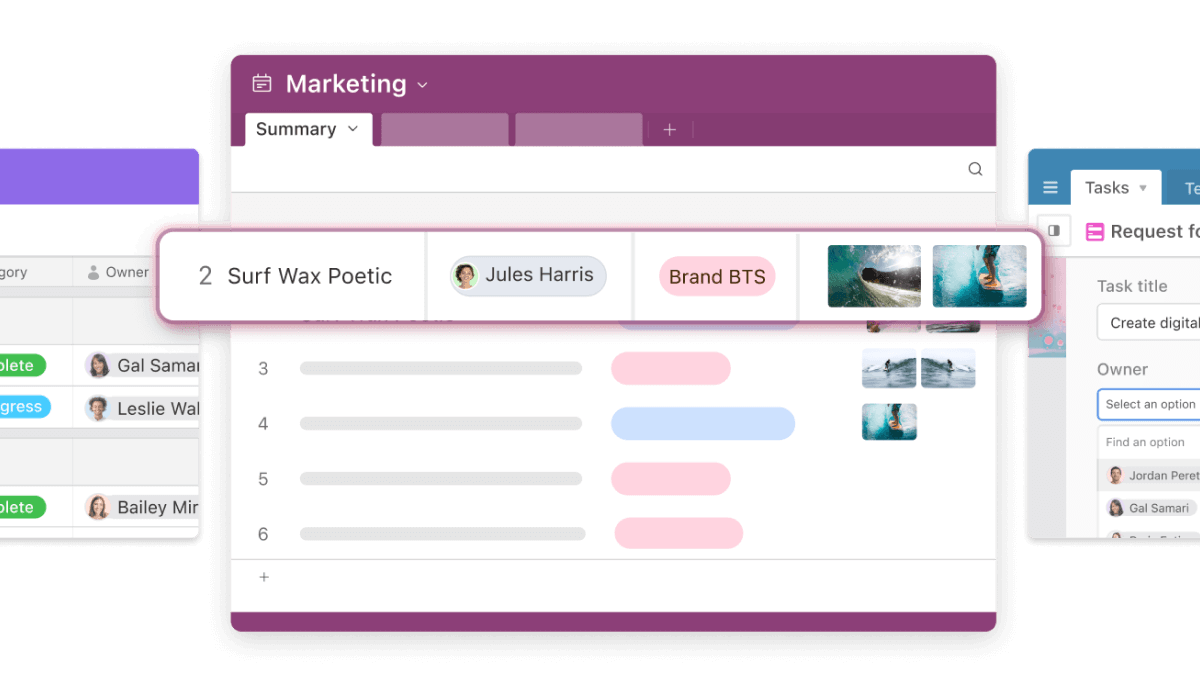Click the search magnifier icon
This screenshot has width=1200, height=686.
(975, 169)
